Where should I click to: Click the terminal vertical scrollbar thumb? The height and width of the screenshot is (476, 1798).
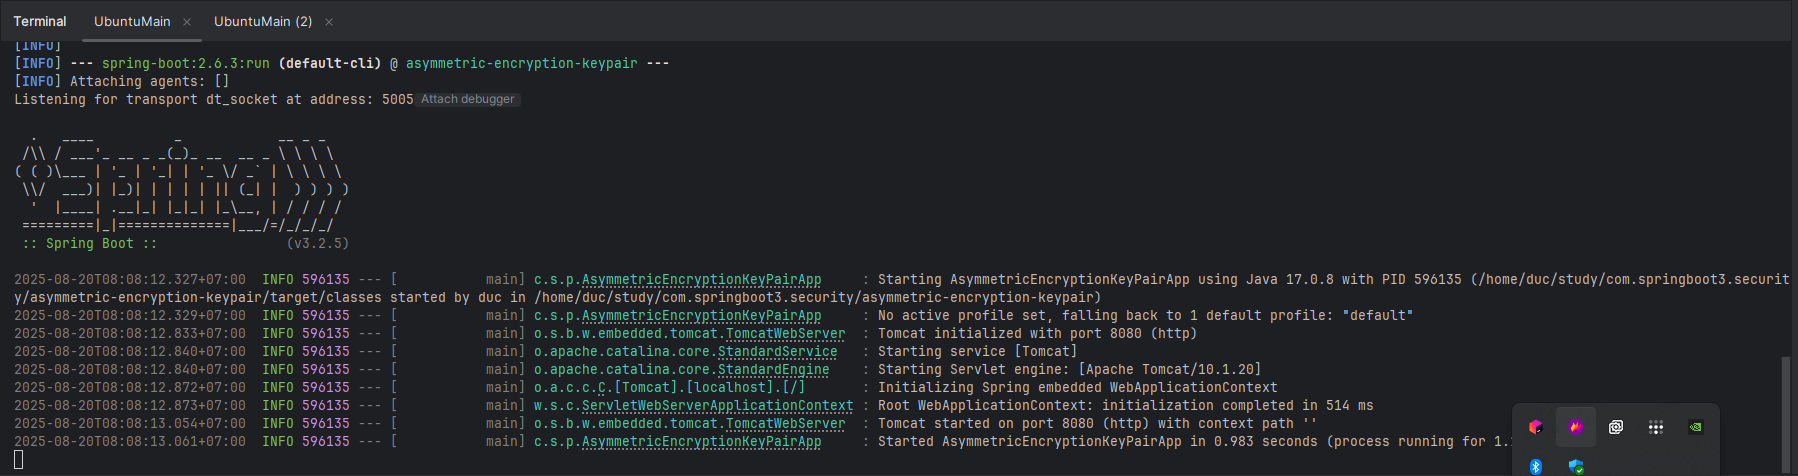[1786, 413]
